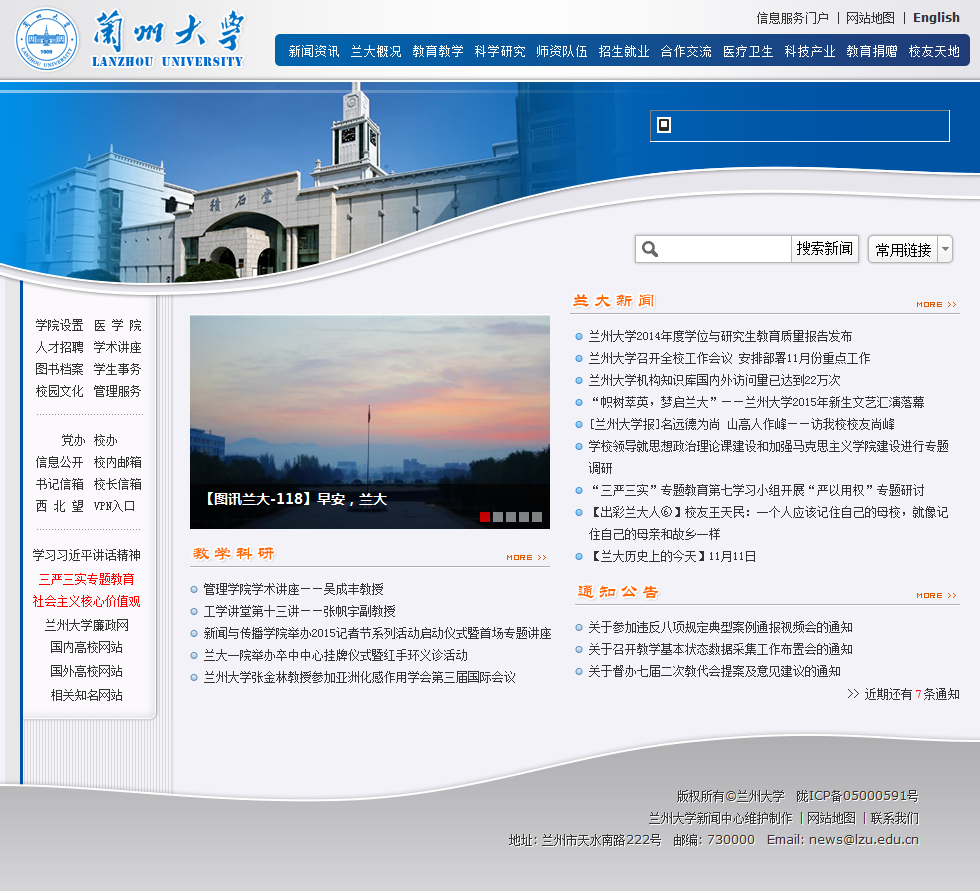
Task: Open the 常用链接 dropdown arrow
Action: click(x=945, y=249)
